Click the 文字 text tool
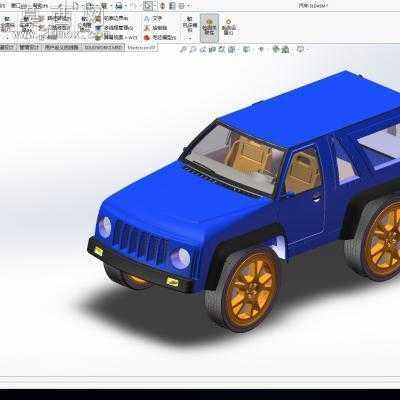The image size is (400, 400). click(x=153, y=19)
